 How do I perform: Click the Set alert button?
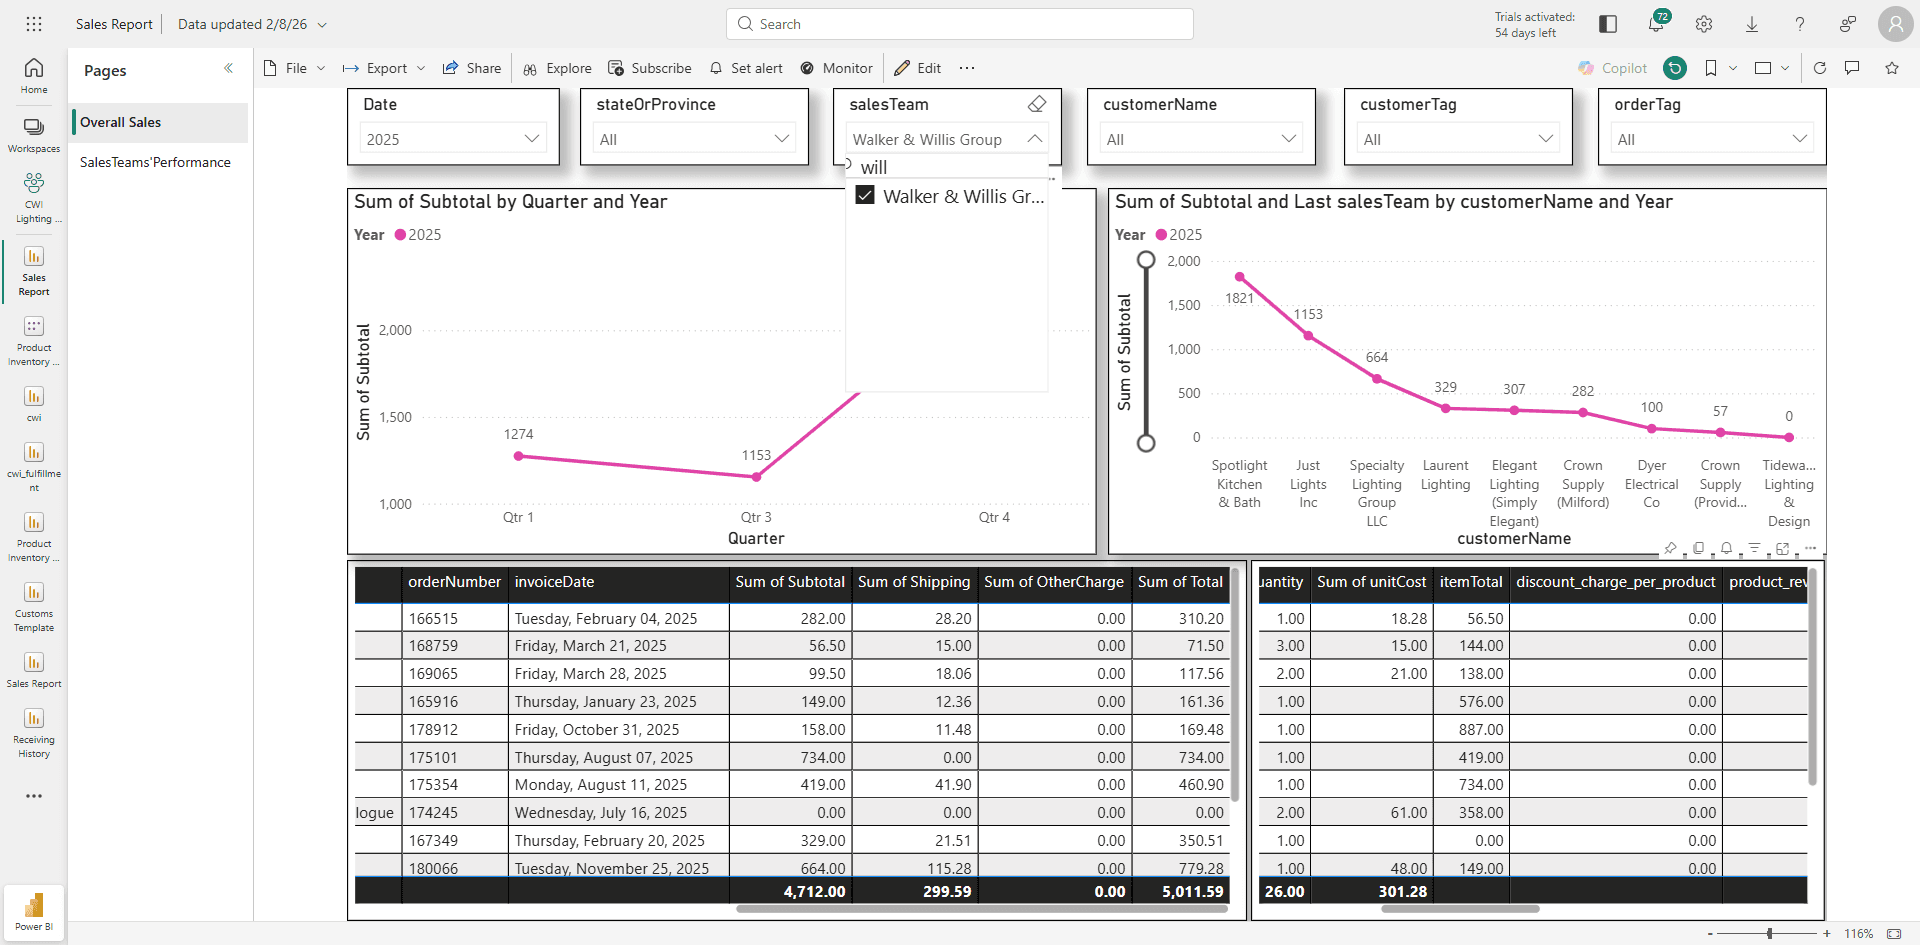pyautogui.click(x=746, y=68)
